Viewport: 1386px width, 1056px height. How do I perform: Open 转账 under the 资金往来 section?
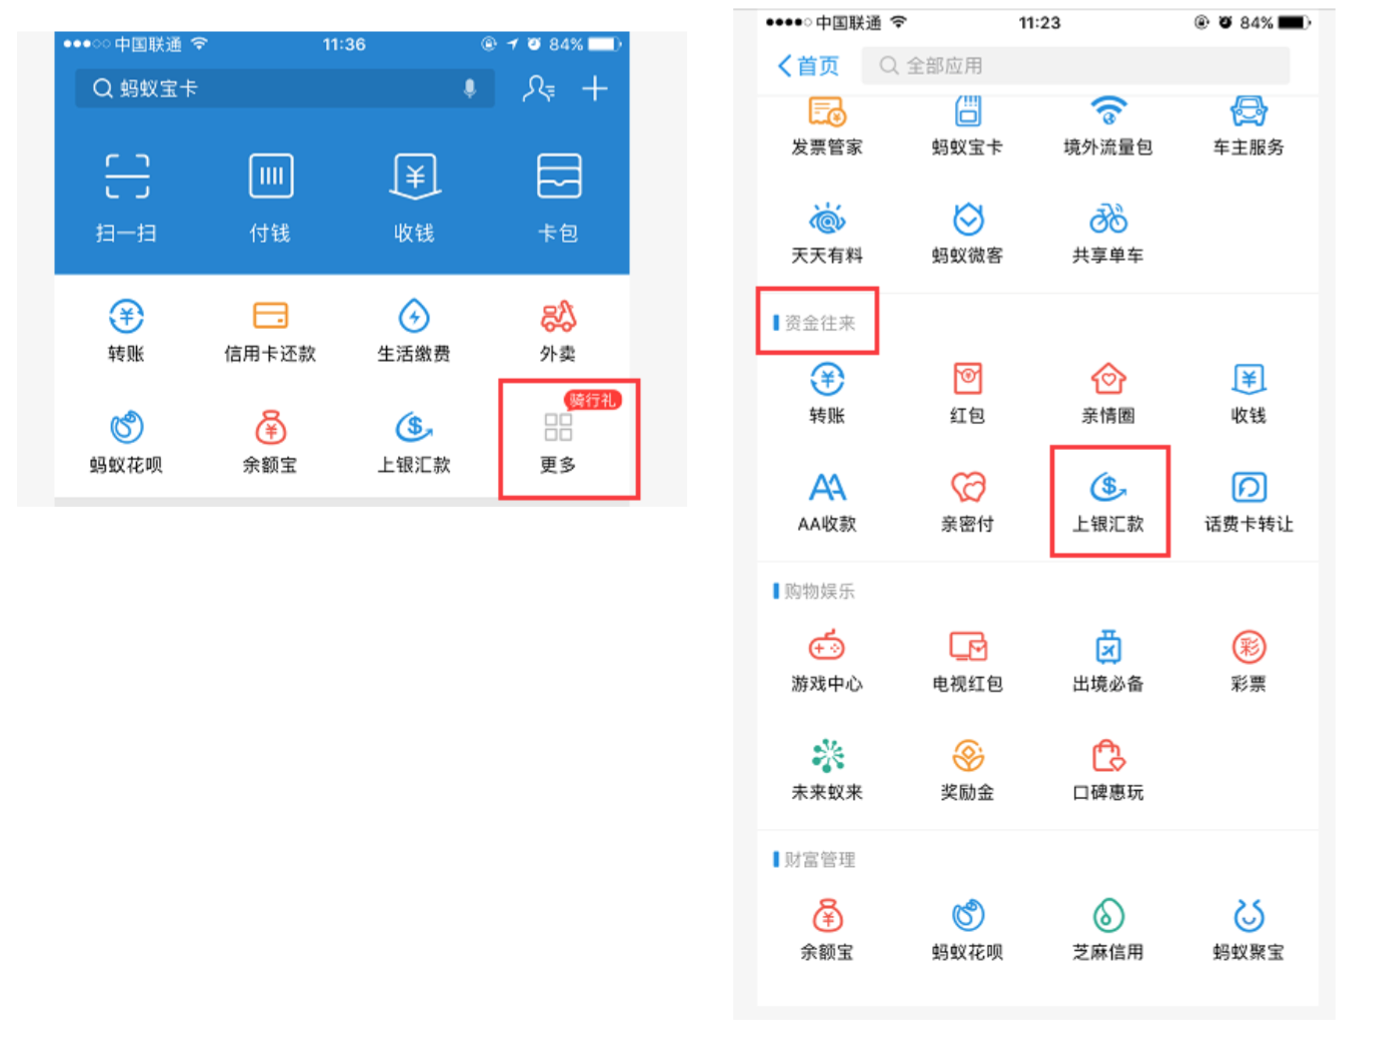[827, 394]
